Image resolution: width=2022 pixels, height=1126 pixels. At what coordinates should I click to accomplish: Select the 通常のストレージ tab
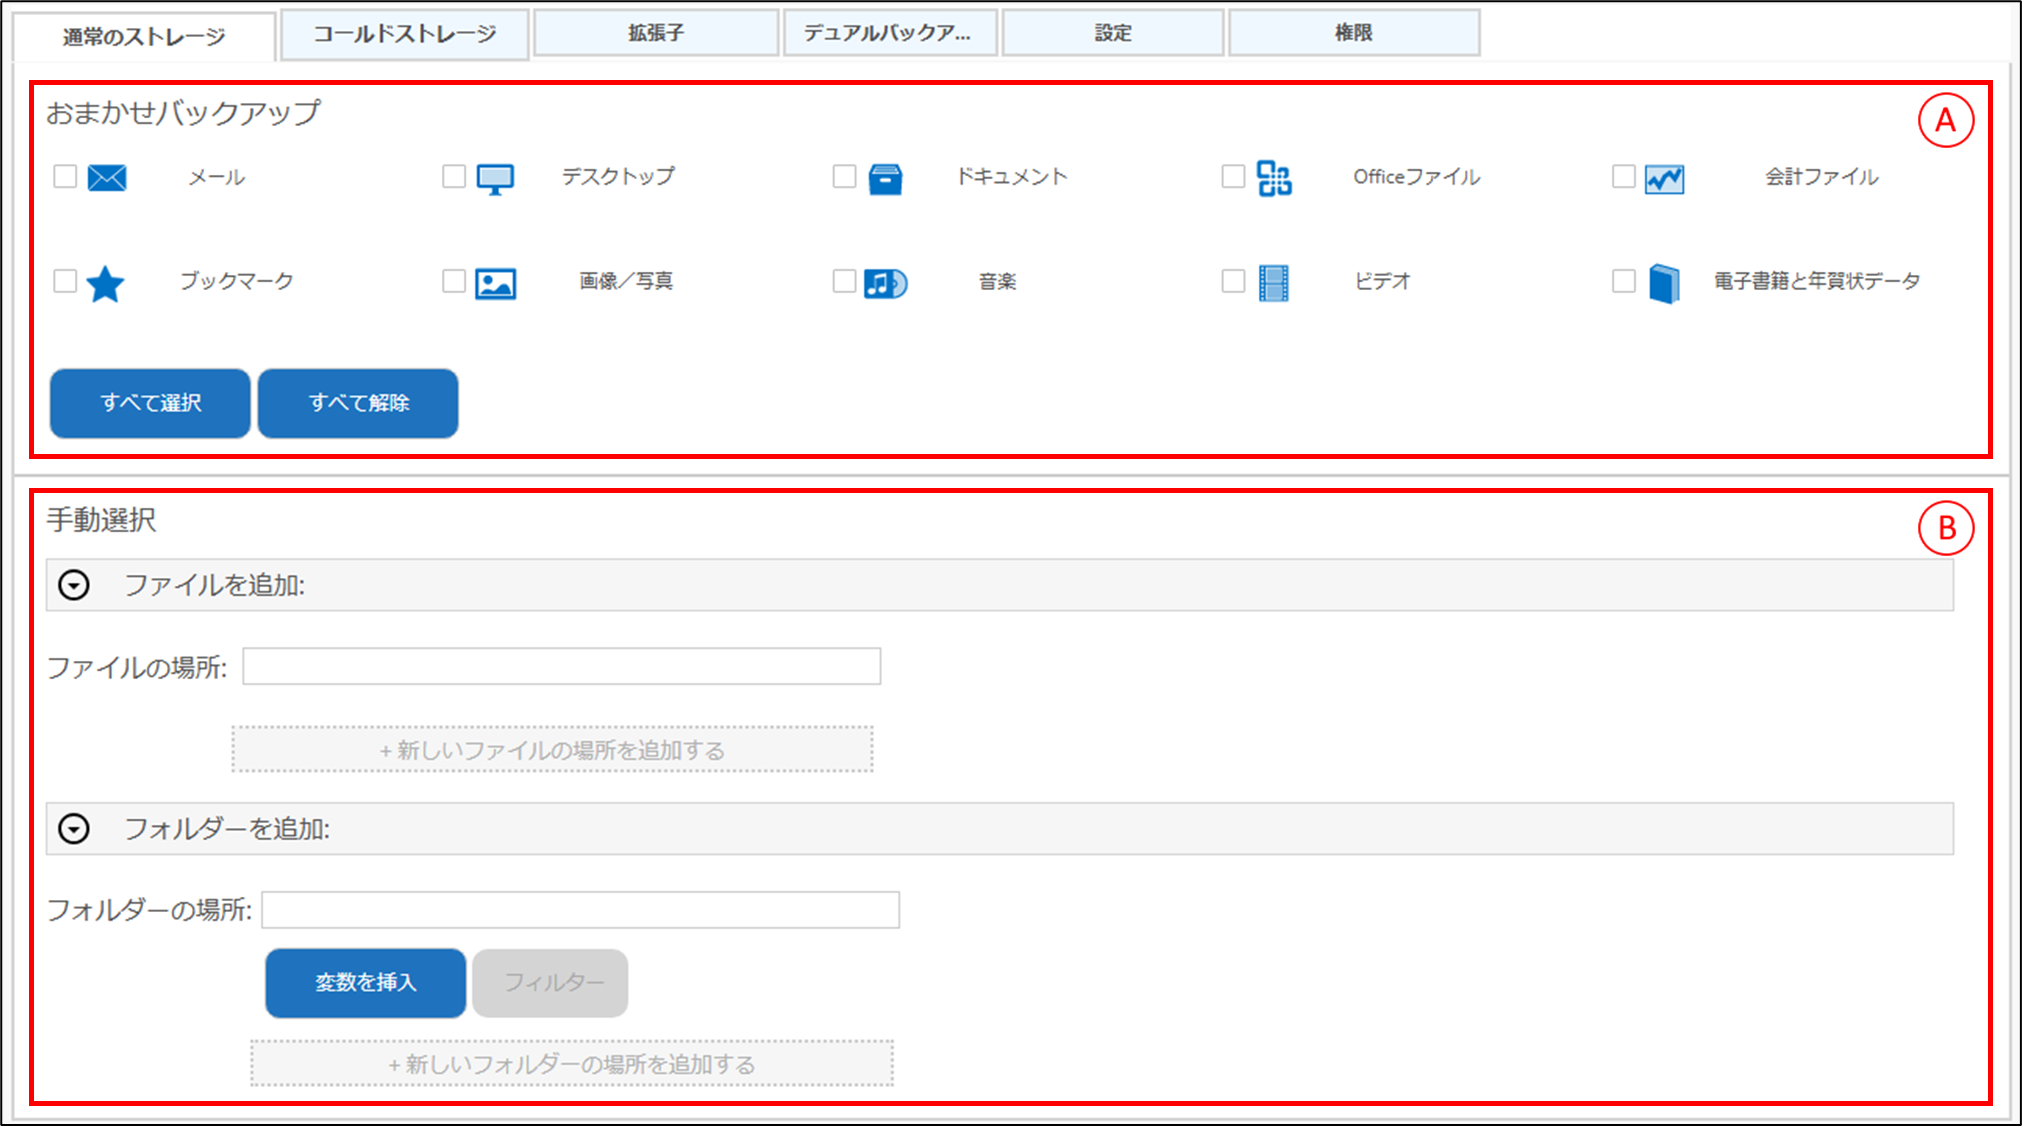[144, 37]
